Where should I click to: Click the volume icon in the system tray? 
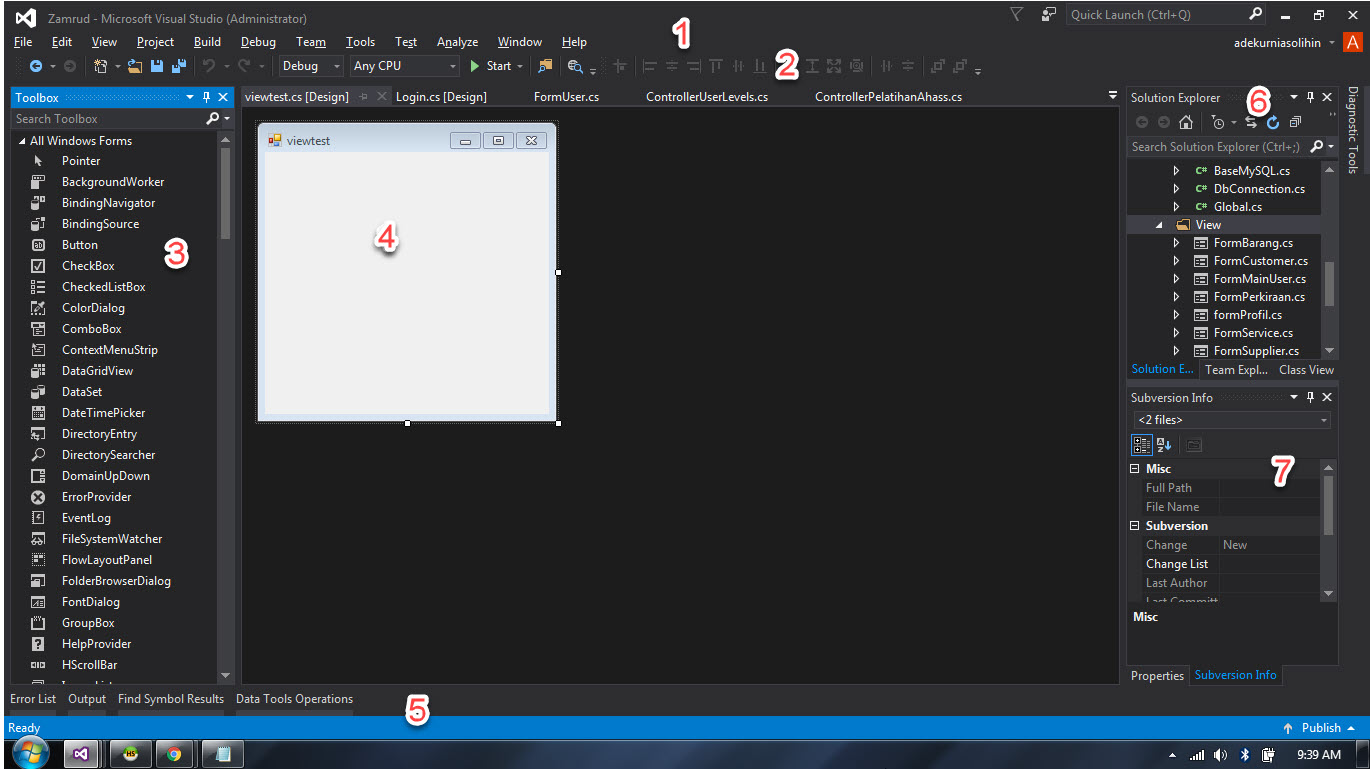point(1221,754)
